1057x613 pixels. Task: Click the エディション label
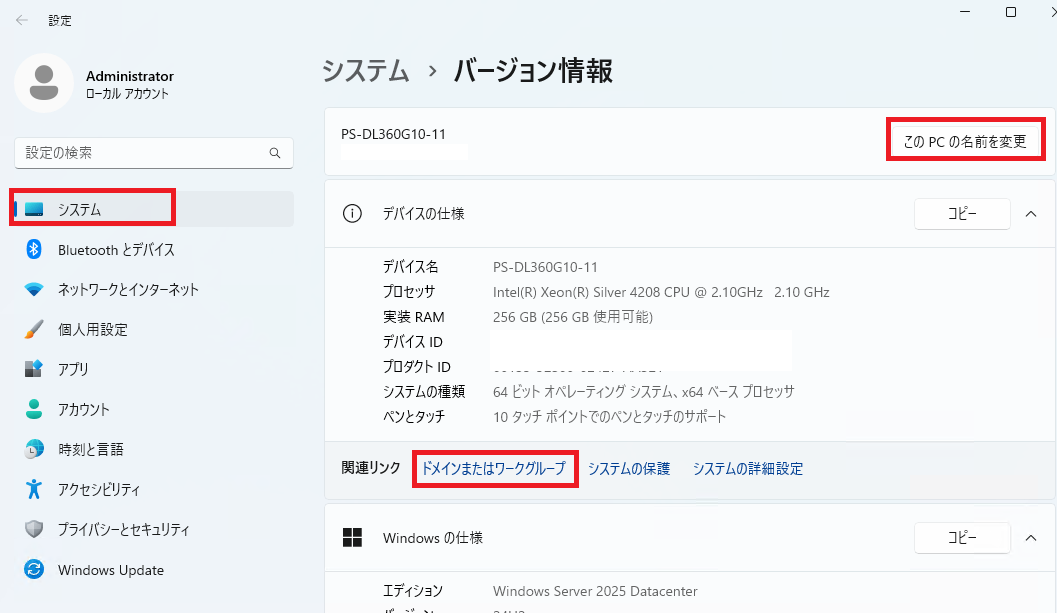[413, 591]
